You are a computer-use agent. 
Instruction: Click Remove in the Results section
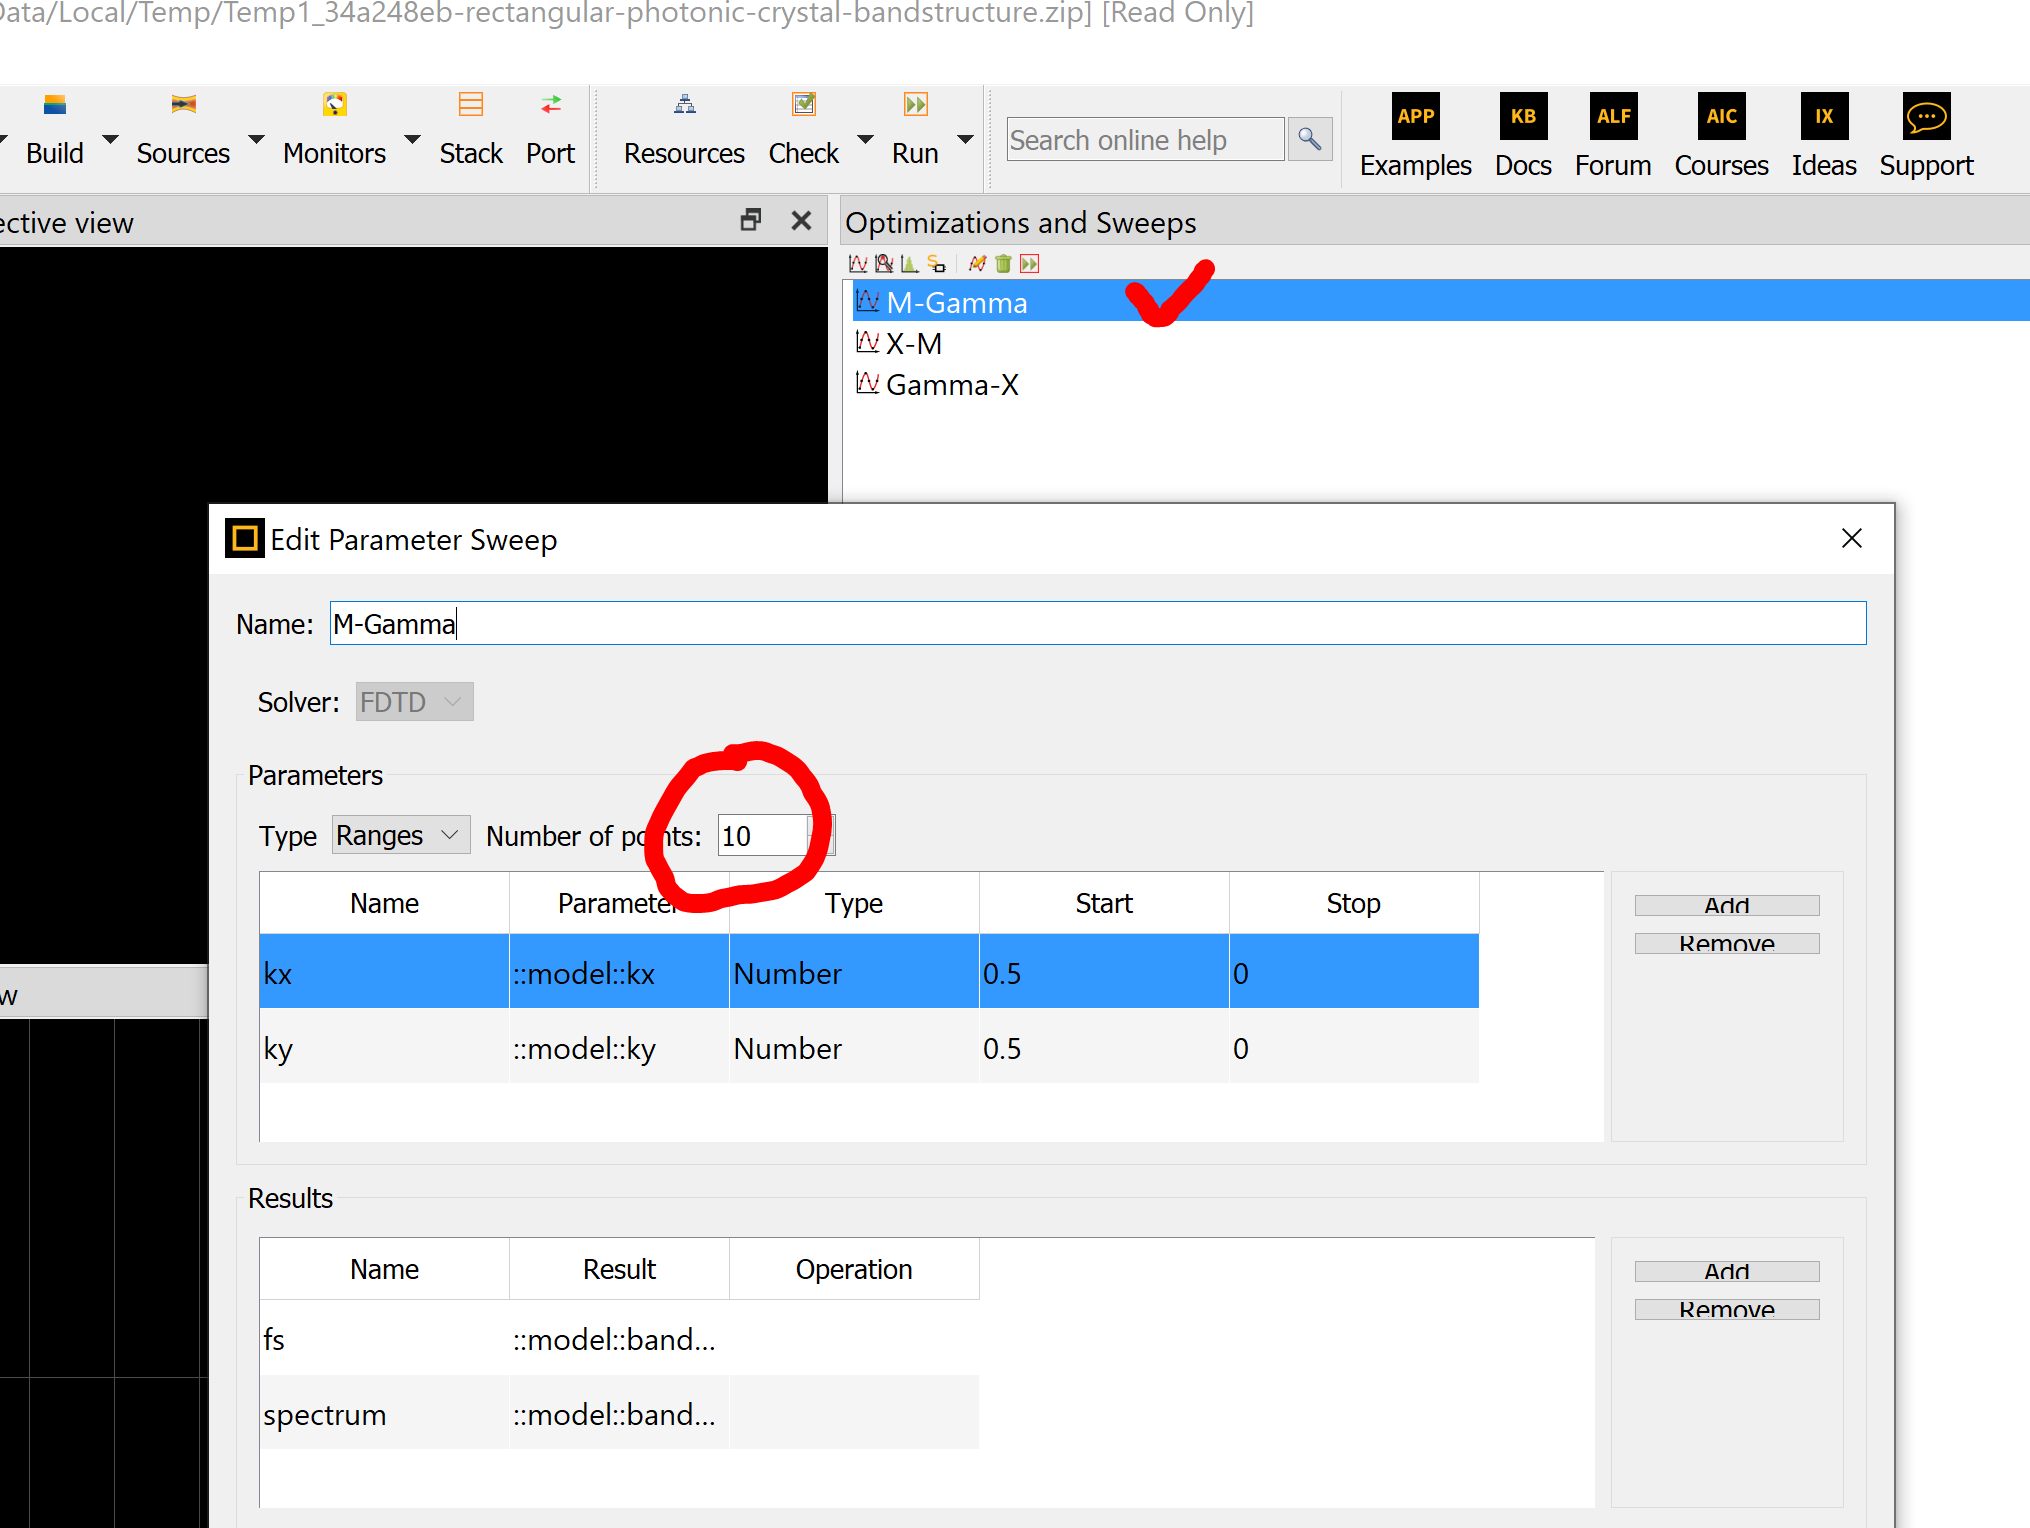point(1726,1309)
